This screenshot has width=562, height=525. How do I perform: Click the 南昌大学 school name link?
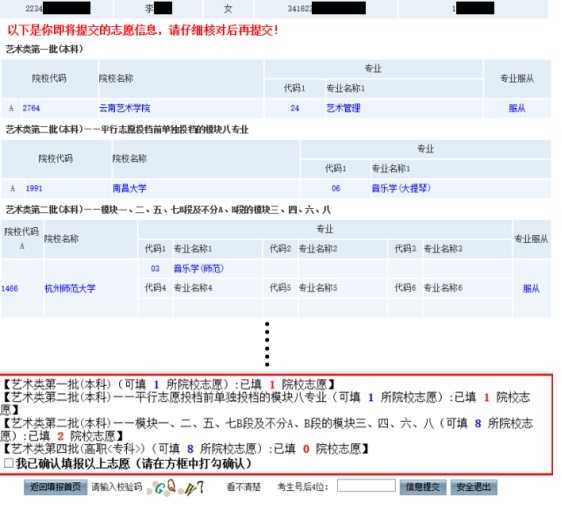(129, 188)
